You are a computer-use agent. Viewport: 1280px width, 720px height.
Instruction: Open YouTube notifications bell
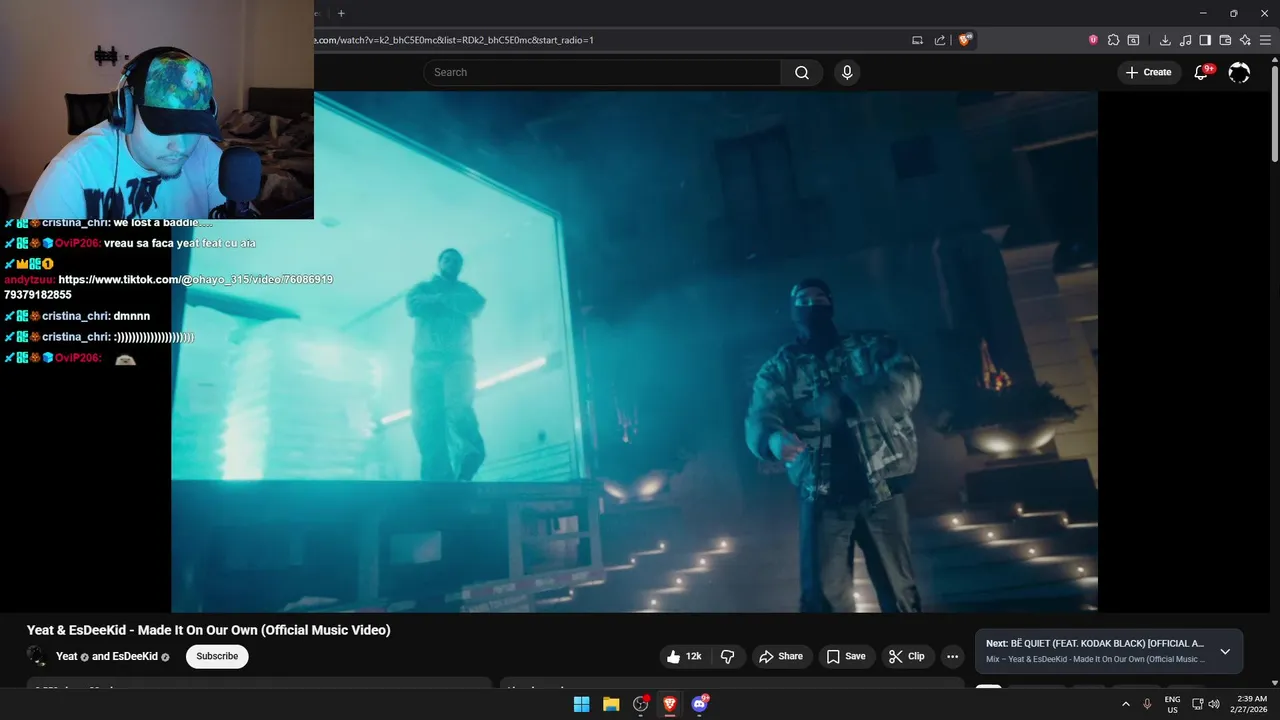click(x=1201, y=72)
